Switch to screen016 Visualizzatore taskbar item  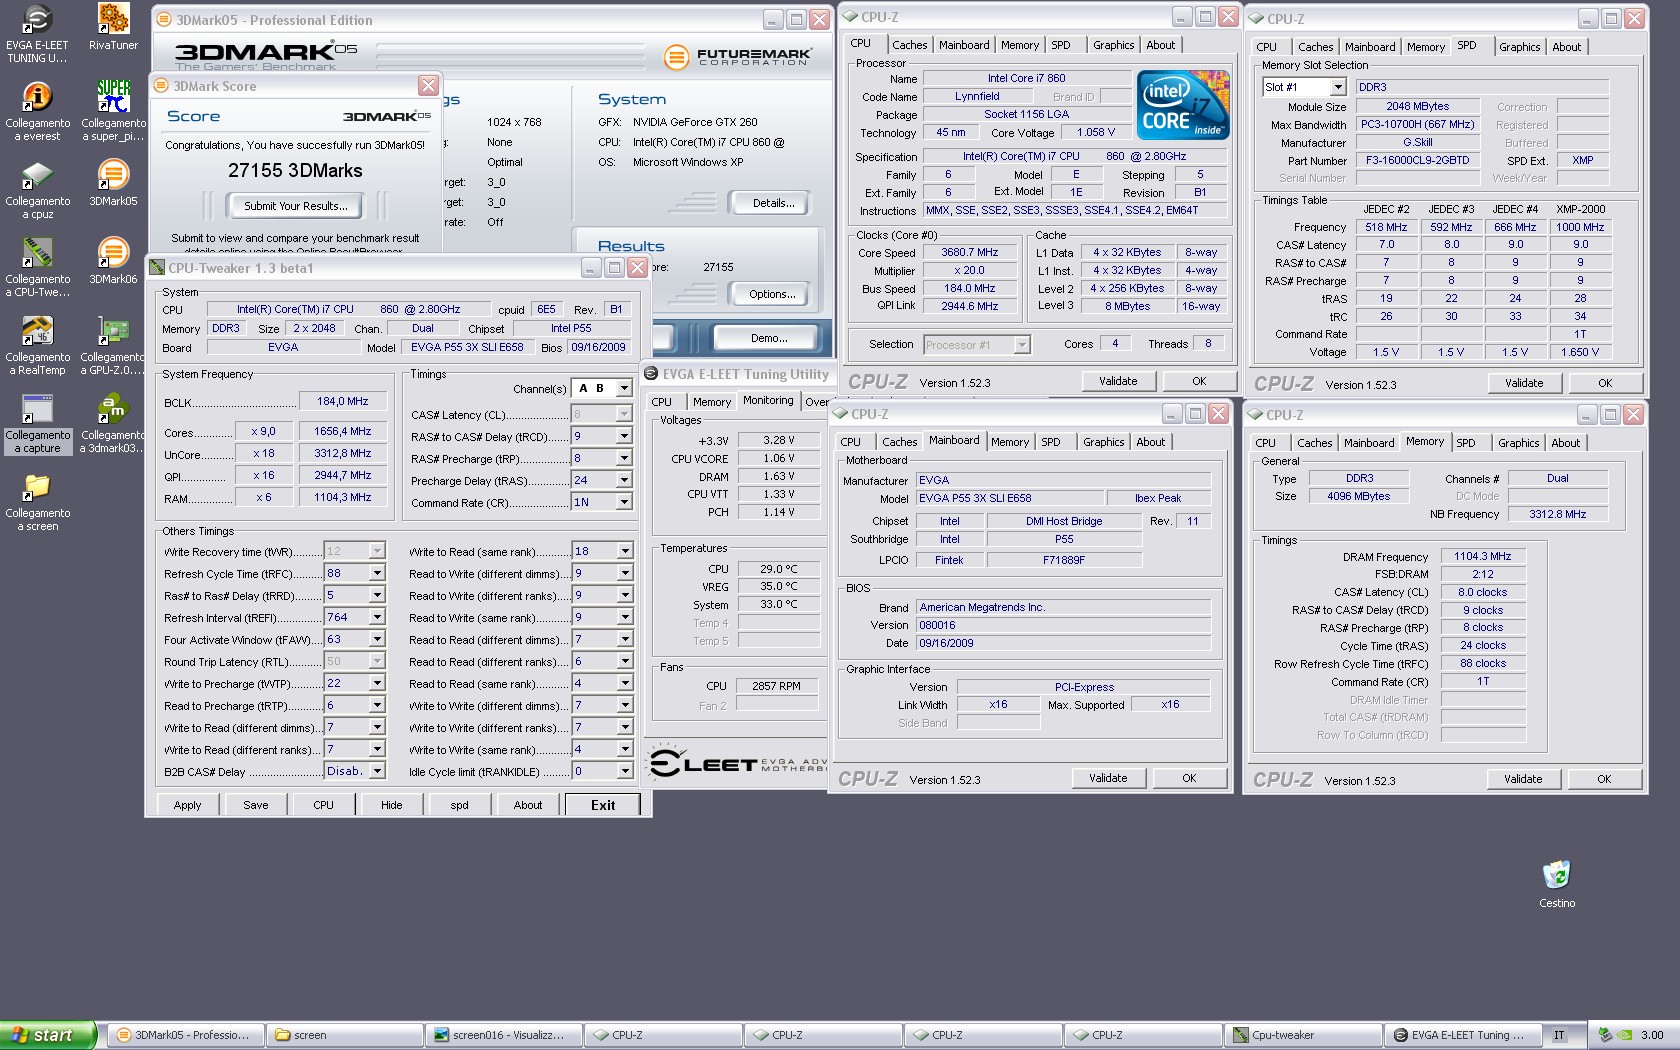(x=505, y=1035)
